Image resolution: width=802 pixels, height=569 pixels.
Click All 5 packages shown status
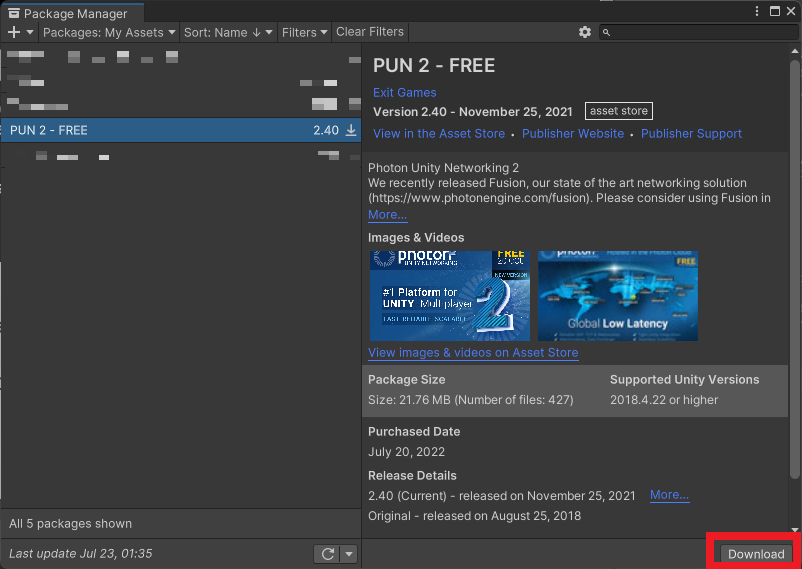point(70,523)
